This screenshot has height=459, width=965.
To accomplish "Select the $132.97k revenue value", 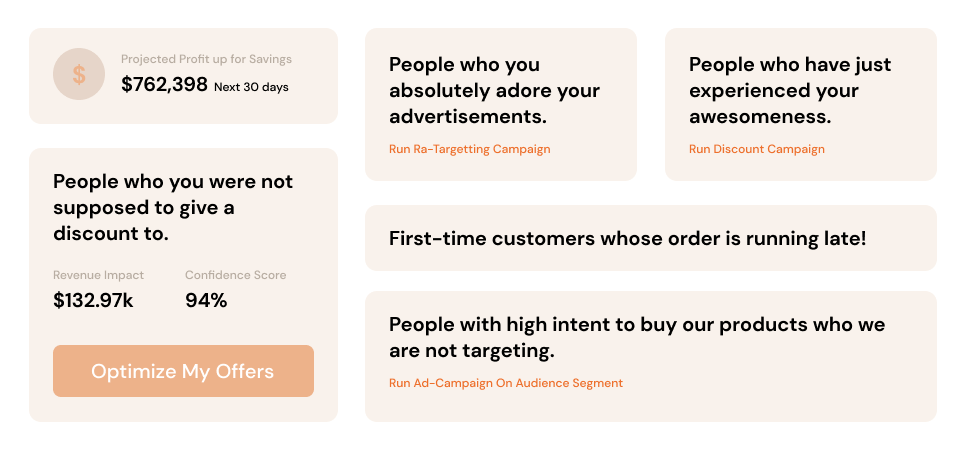I will pyautogui.click(x=93, y=300).
